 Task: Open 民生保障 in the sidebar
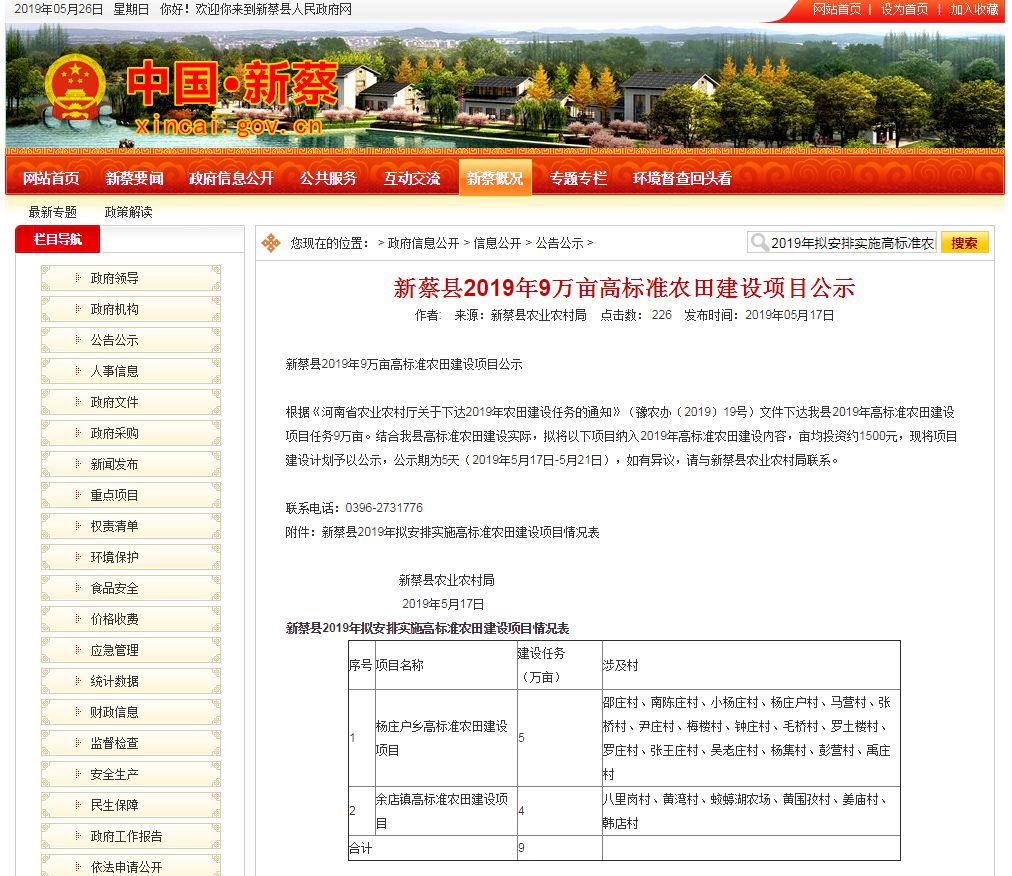coord(131,805)
